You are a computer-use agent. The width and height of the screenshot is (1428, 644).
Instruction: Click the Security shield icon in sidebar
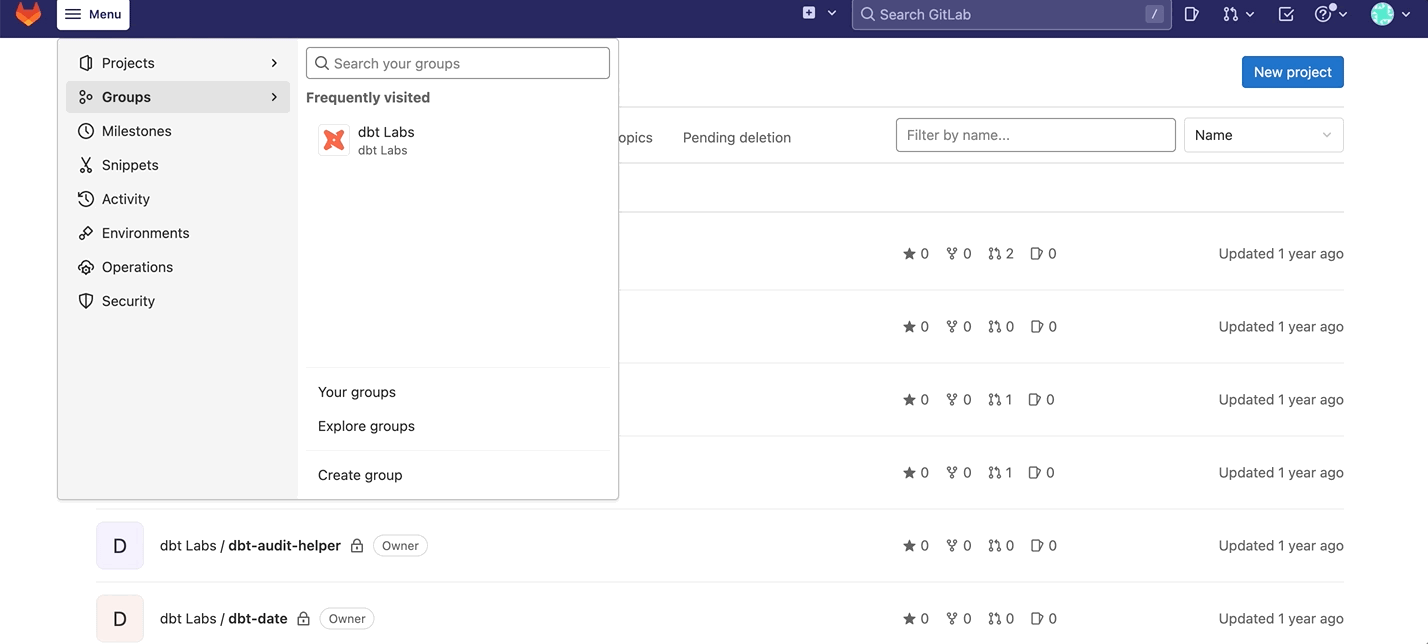click(85, 300)
